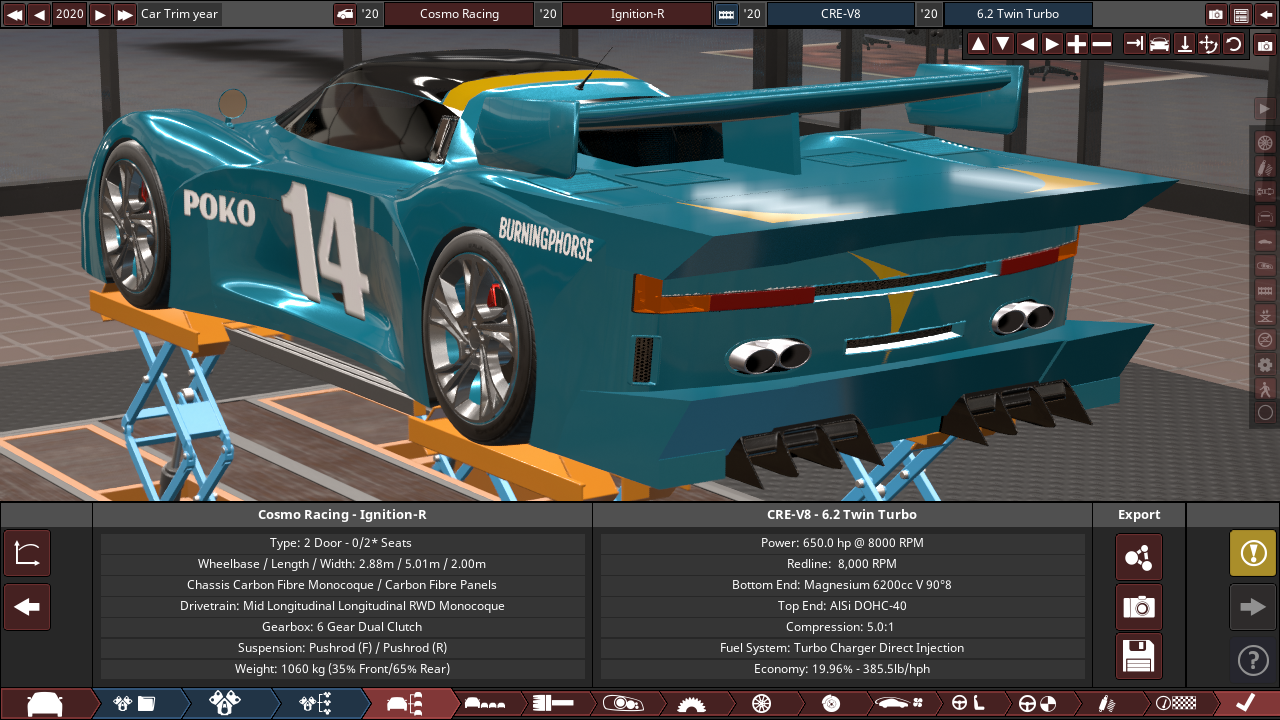Viewport: 1280px width, 720px height.
Task: Toggle headlight fixtures visibility in the side panel
Action: point(1264,265)
